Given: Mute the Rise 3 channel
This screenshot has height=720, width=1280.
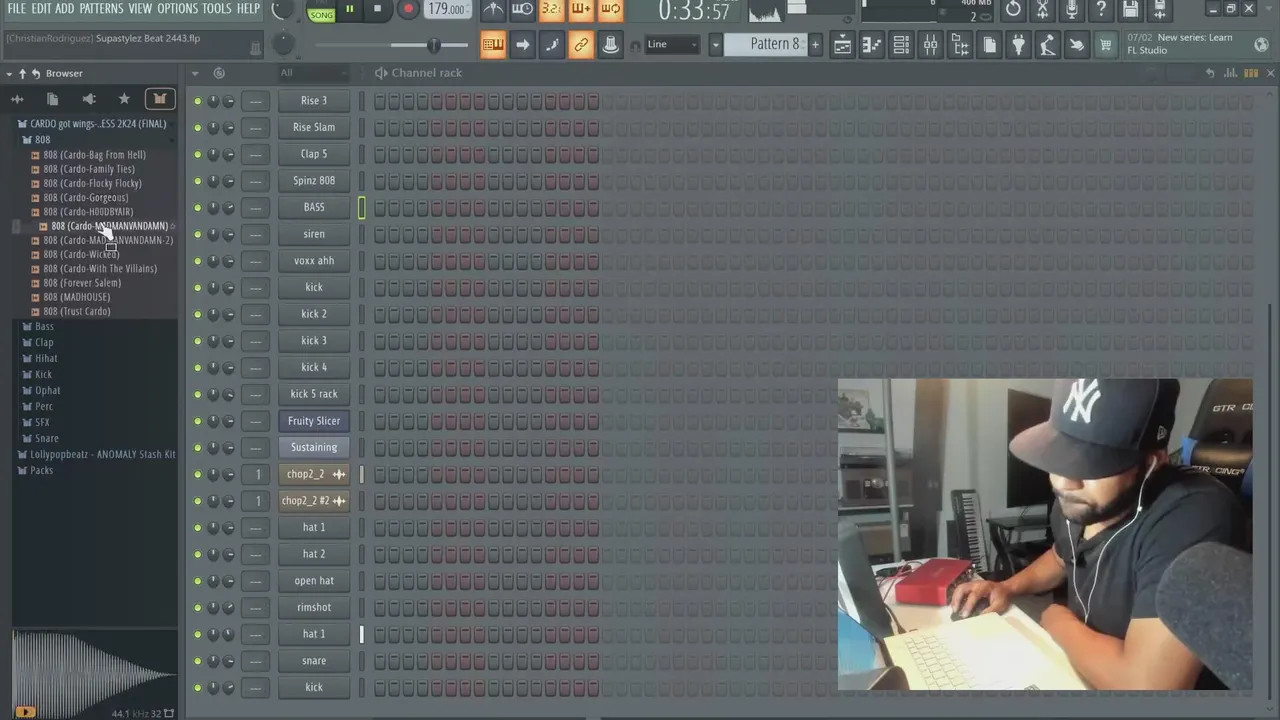Looking at the screenshot, I should [x=197, y=101].
